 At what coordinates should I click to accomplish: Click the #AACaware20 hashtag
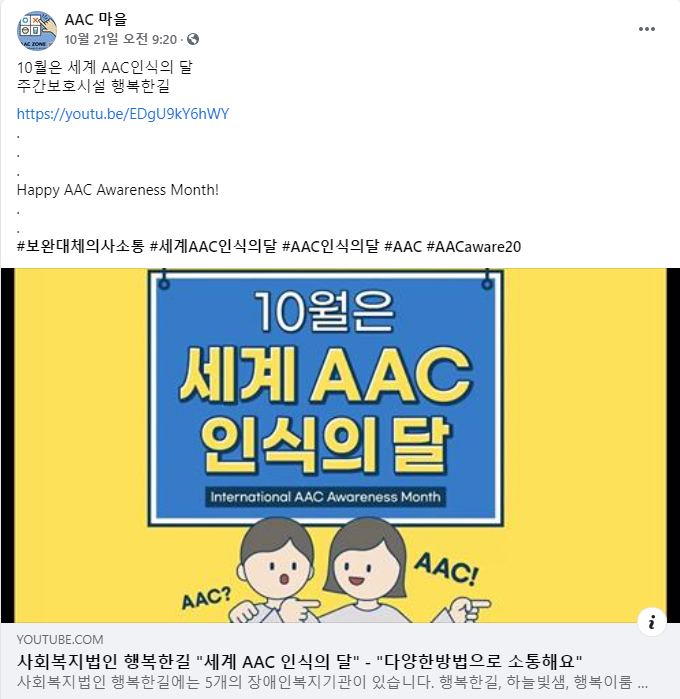click(x=474, y=247)
